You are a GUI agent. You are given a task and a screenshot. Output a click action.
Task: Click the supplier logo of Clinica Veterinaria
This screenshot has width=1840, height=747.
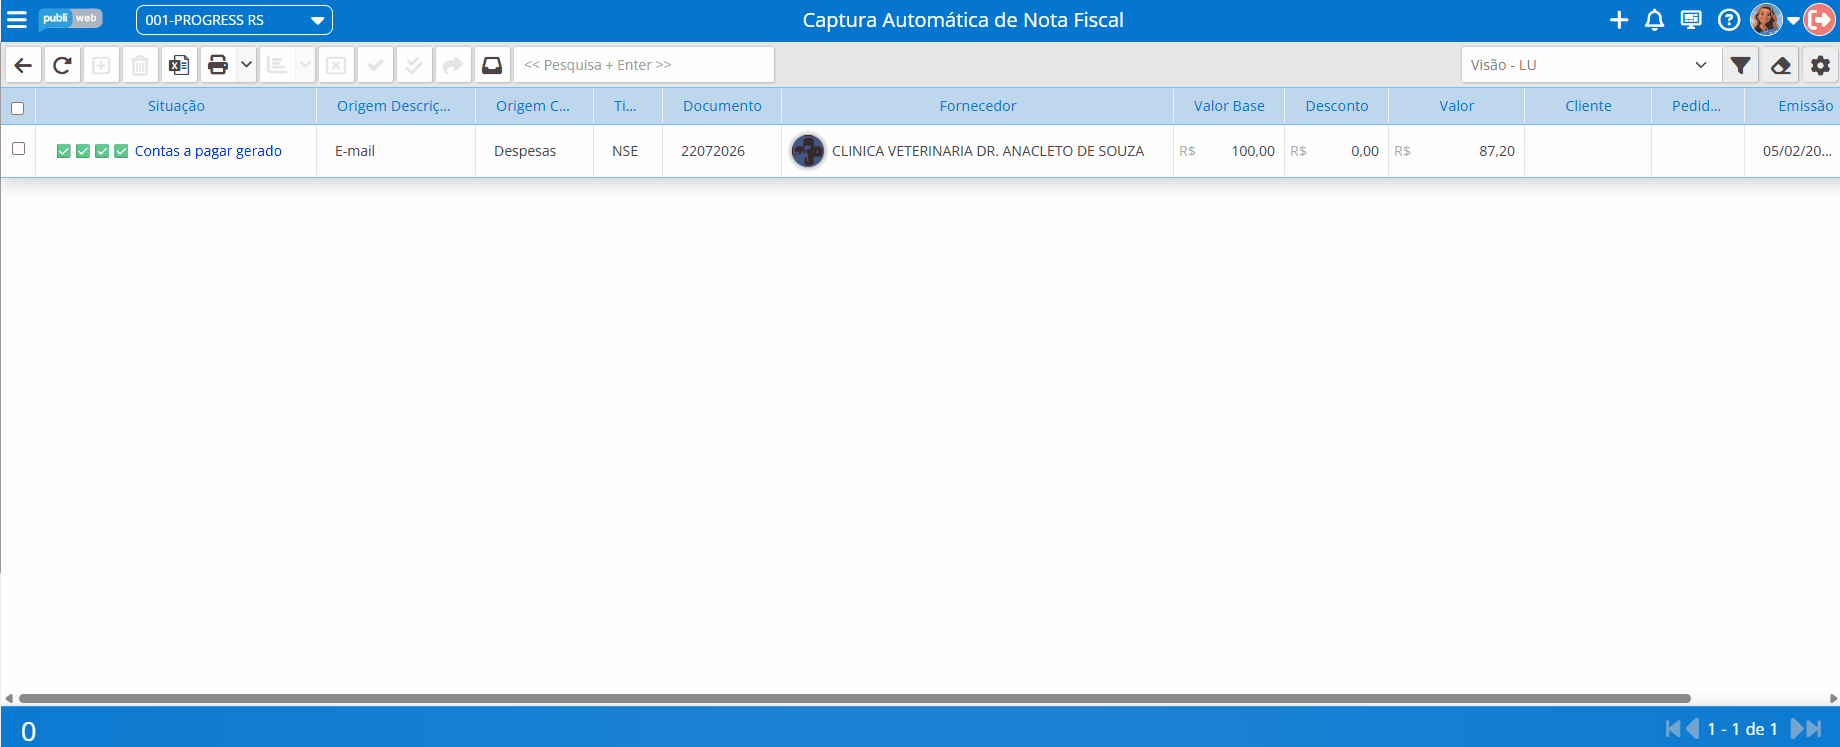pyautogui.click(x=808, y=151)
